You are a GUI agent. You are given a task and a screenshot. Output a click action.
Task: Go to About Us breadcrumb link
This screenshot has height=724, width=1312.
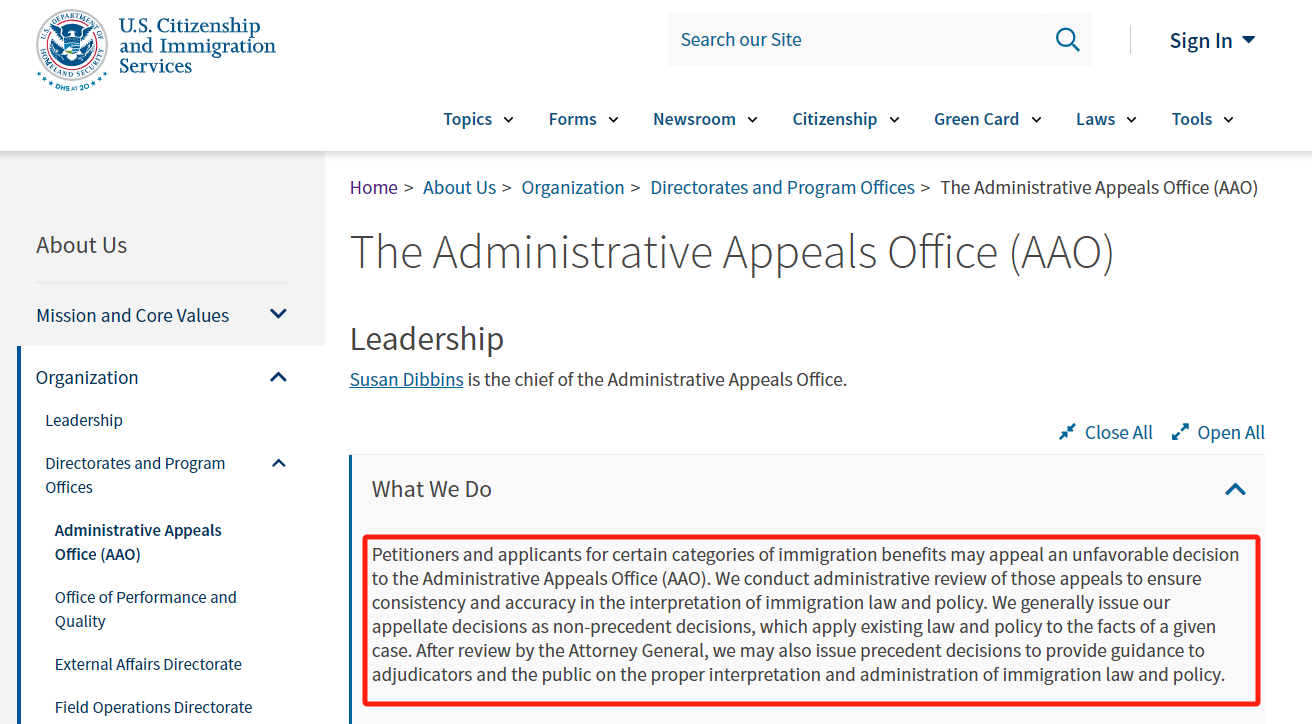click(x=459, y=187)
